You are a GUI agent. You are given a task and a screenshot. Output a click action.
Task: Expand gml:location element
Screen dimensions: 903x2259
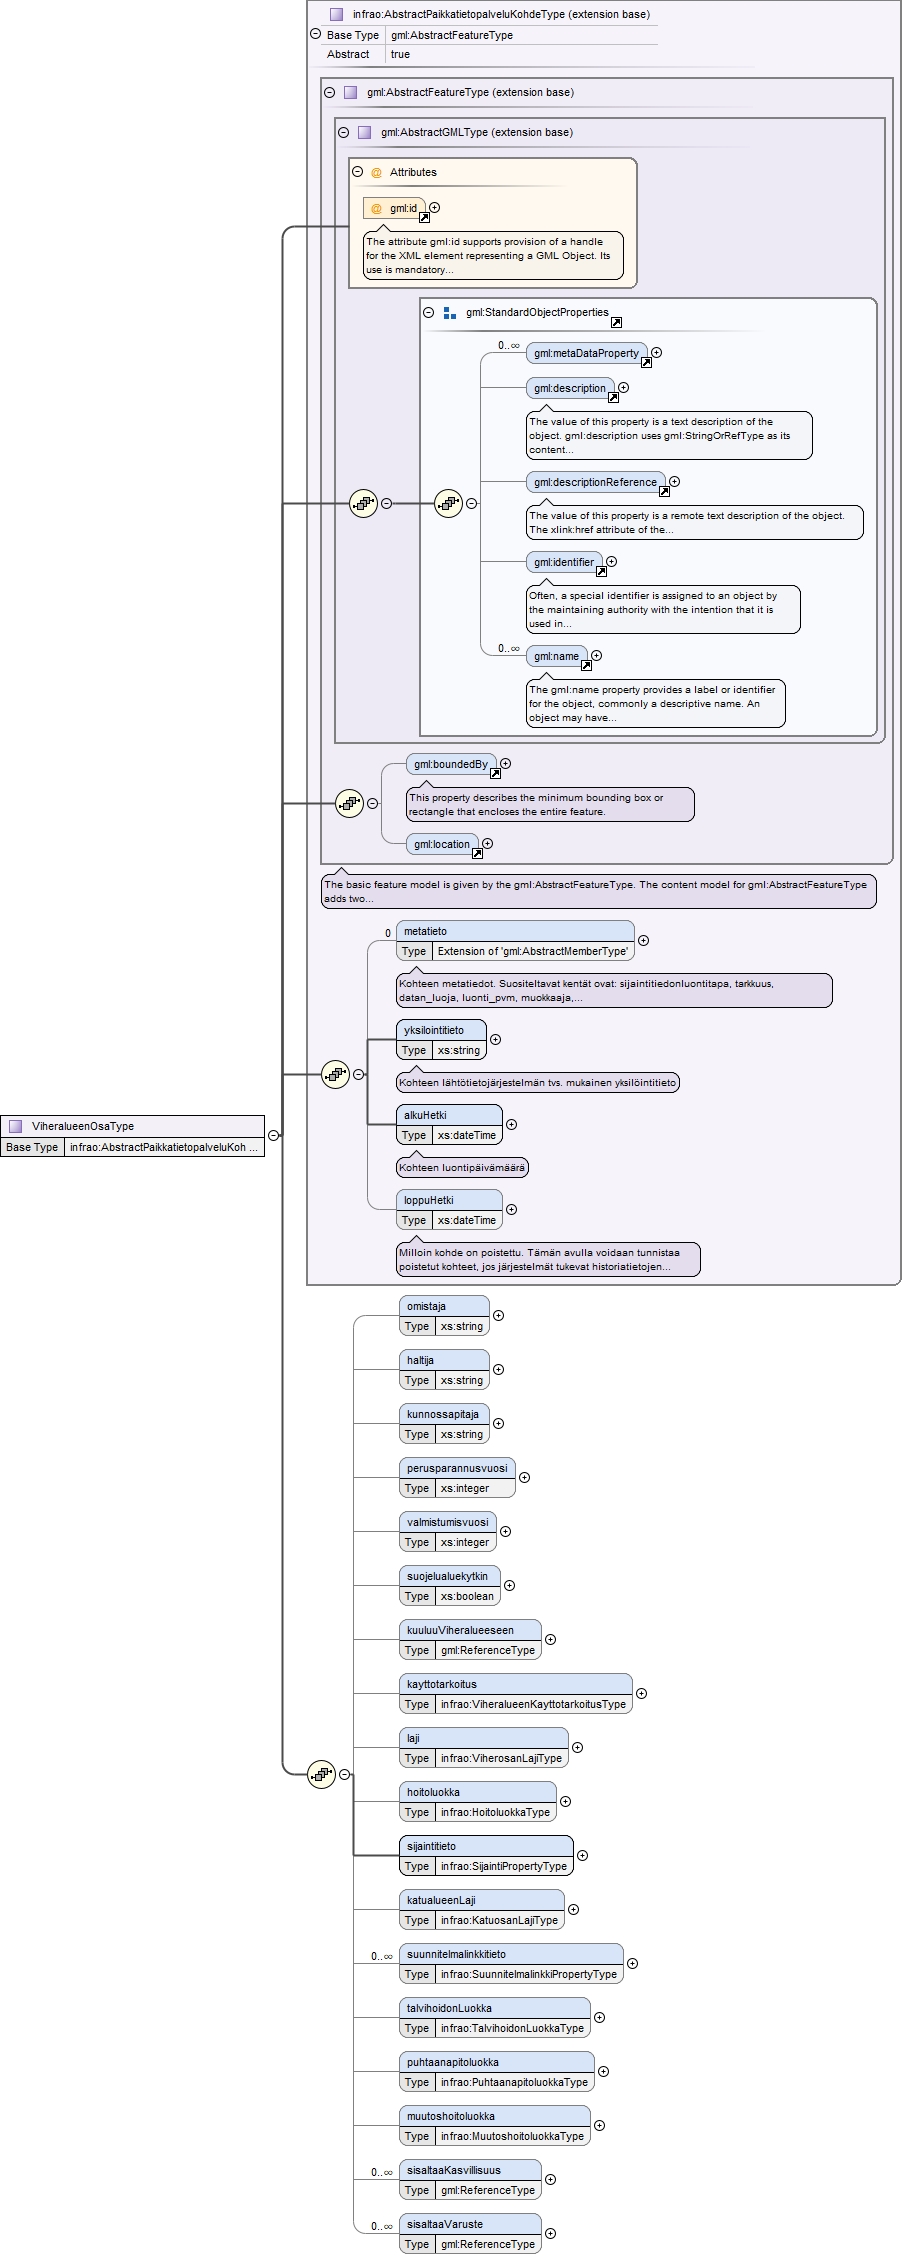[x=487, y=843]
